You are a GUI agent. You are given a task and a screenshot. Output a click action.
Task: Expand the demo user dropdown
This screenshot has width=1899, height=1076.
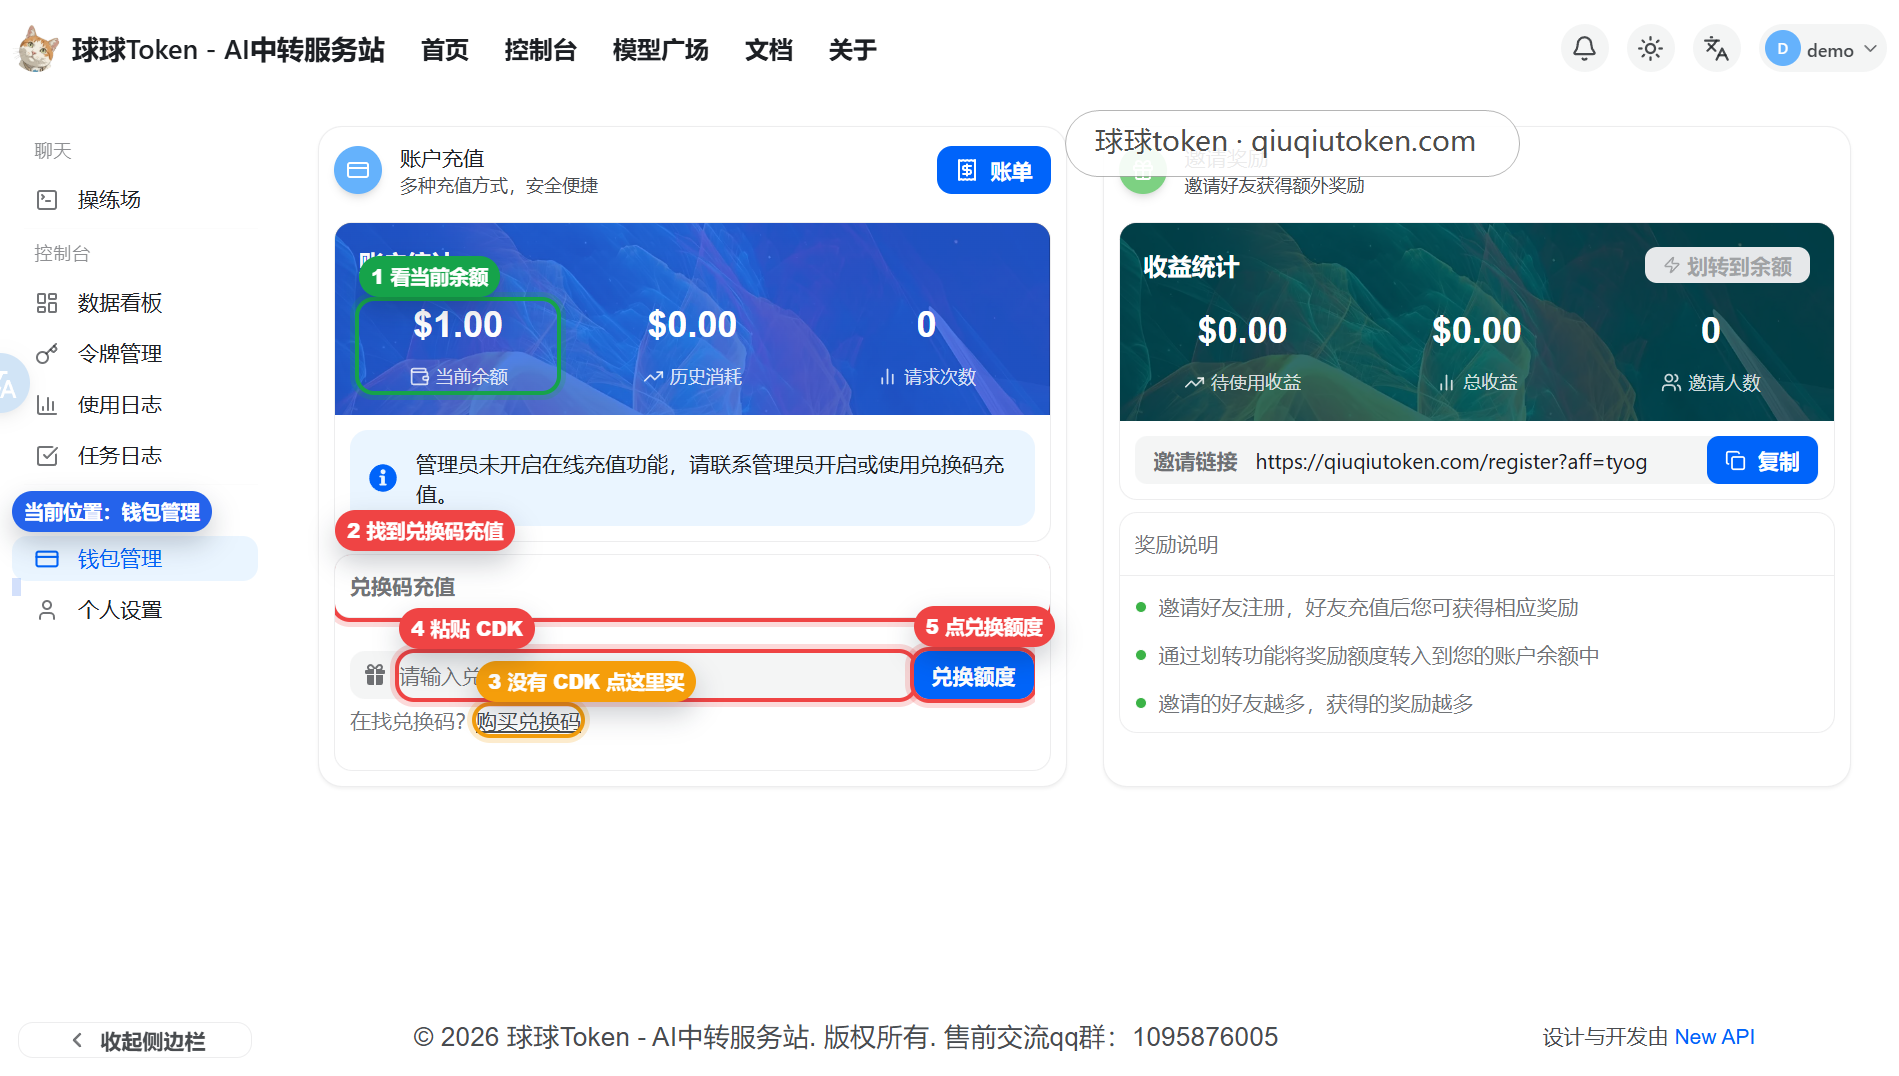[x=1823, y=49]
